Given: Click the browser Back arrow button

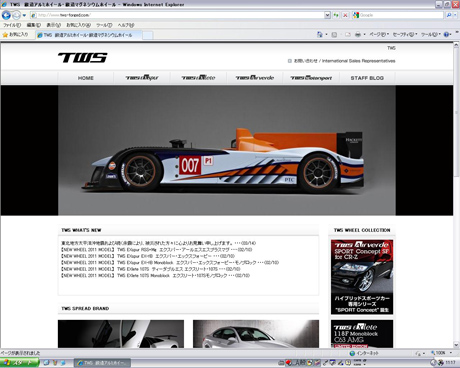Looking at the screenshot, I should click(6, 15).
